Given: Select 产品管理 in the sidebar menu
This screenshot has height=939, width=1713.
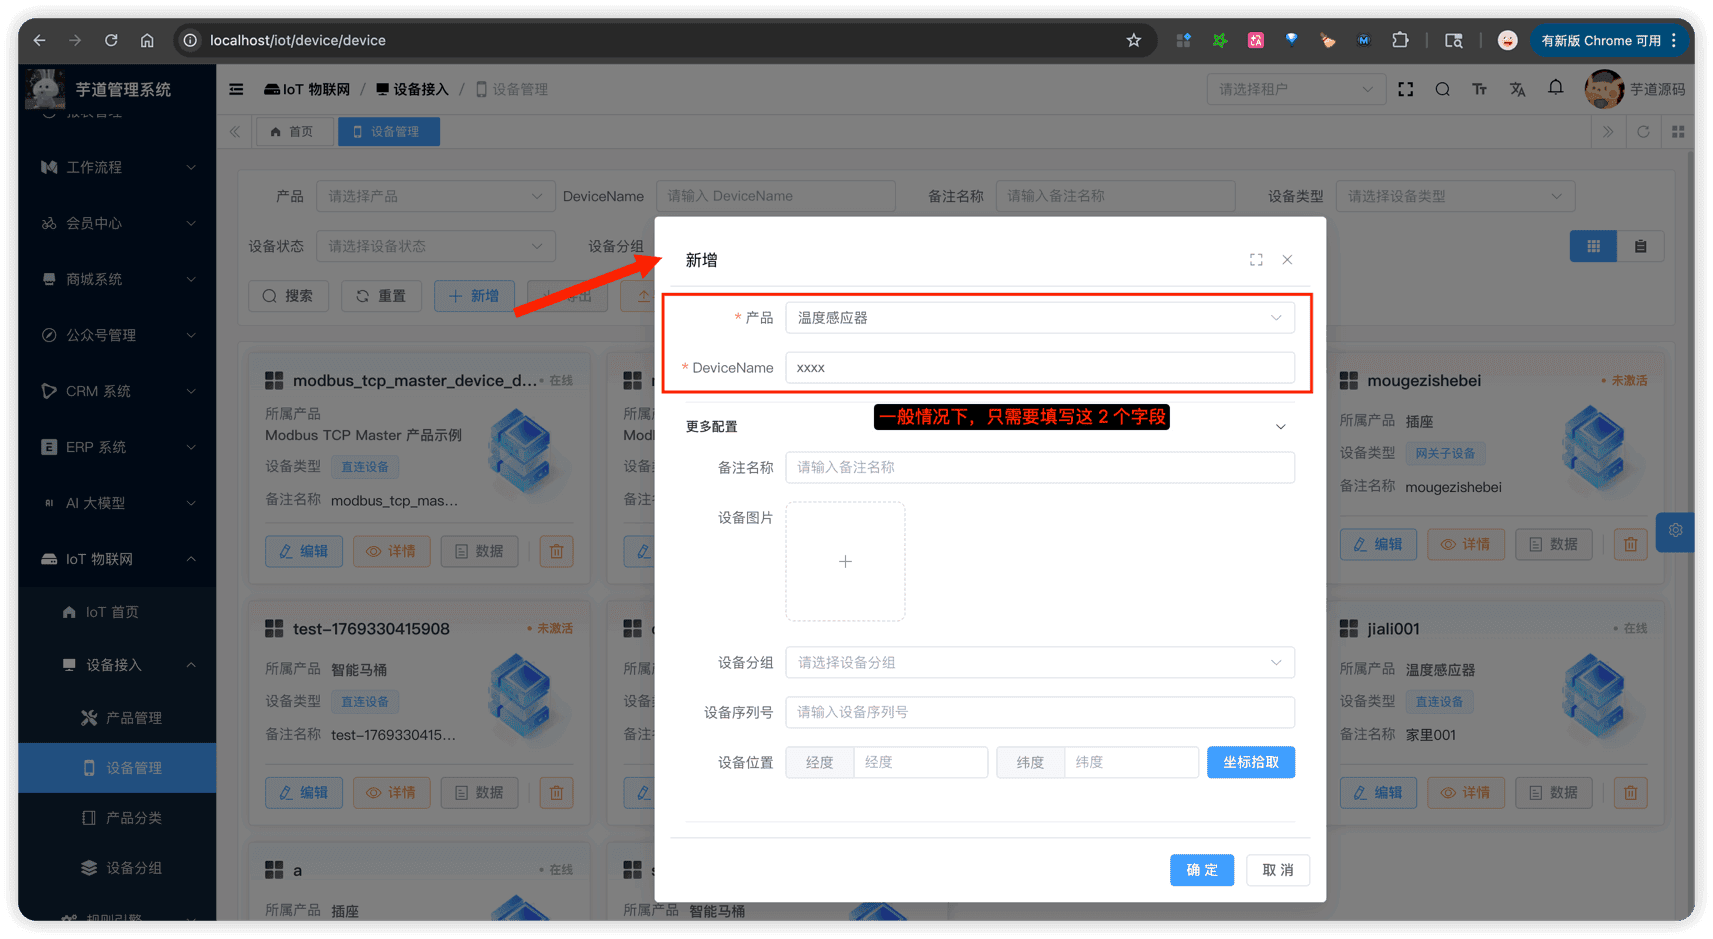Looking at the screenshot, I should point(134,718).
